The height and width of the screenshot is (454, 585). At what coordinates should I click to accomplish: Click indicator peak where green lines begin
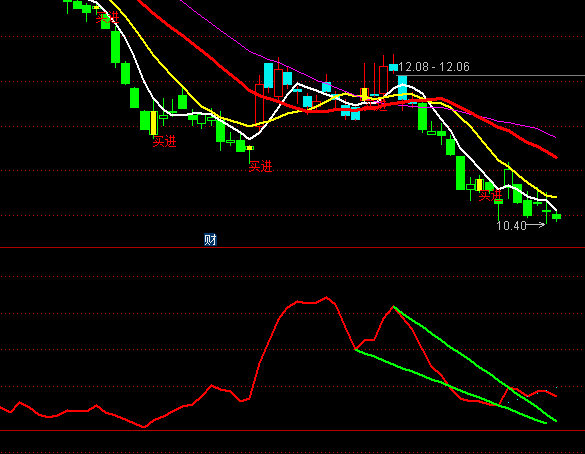(393, 307)
